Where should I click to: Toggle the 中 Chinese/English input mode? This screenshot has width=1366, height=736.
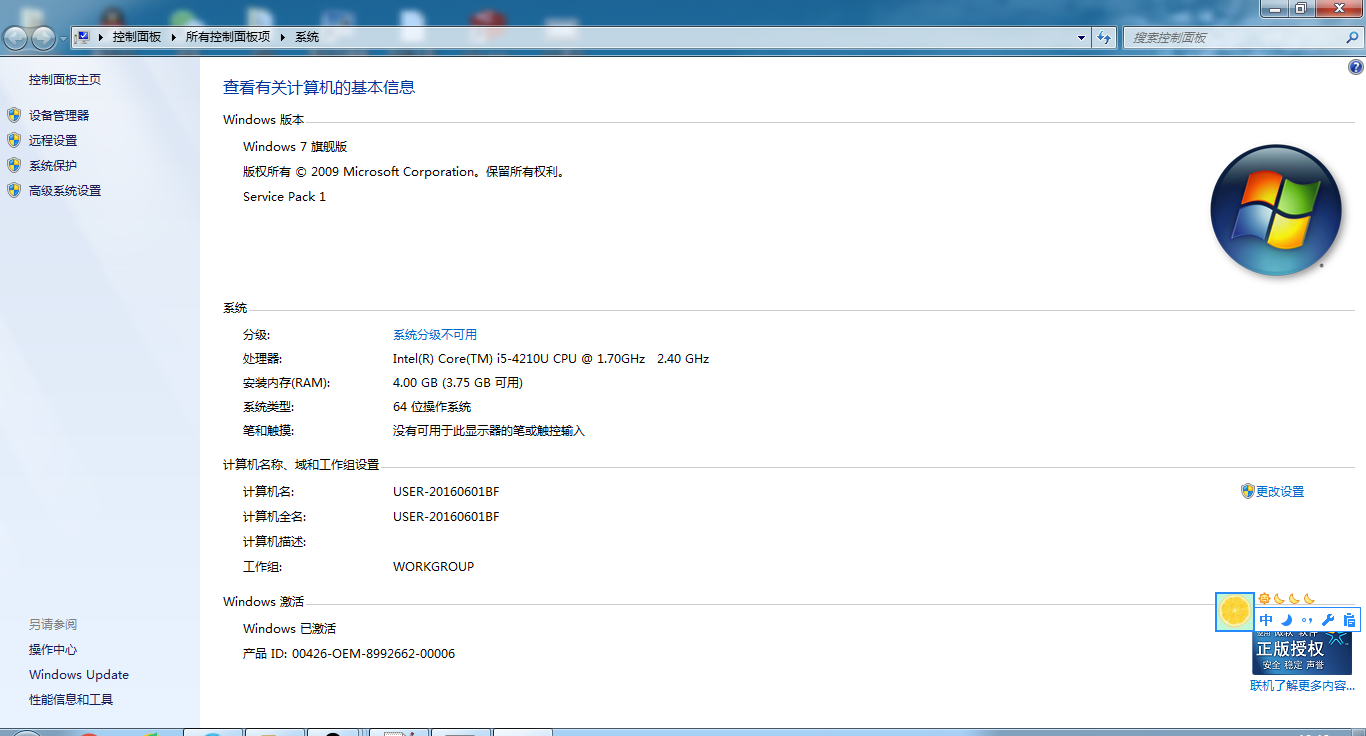pos(1267,620)
